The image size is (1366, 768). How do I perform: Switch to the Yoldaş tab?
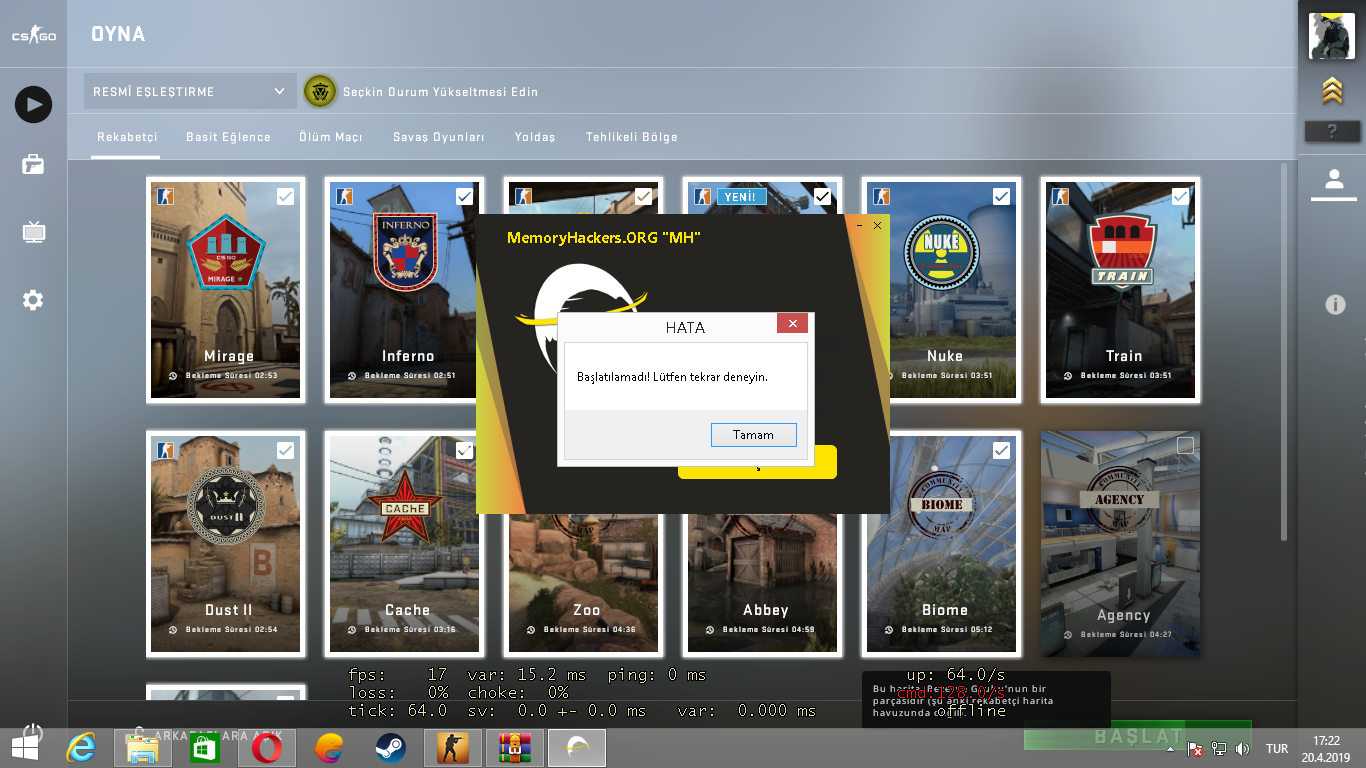point(535,137)
